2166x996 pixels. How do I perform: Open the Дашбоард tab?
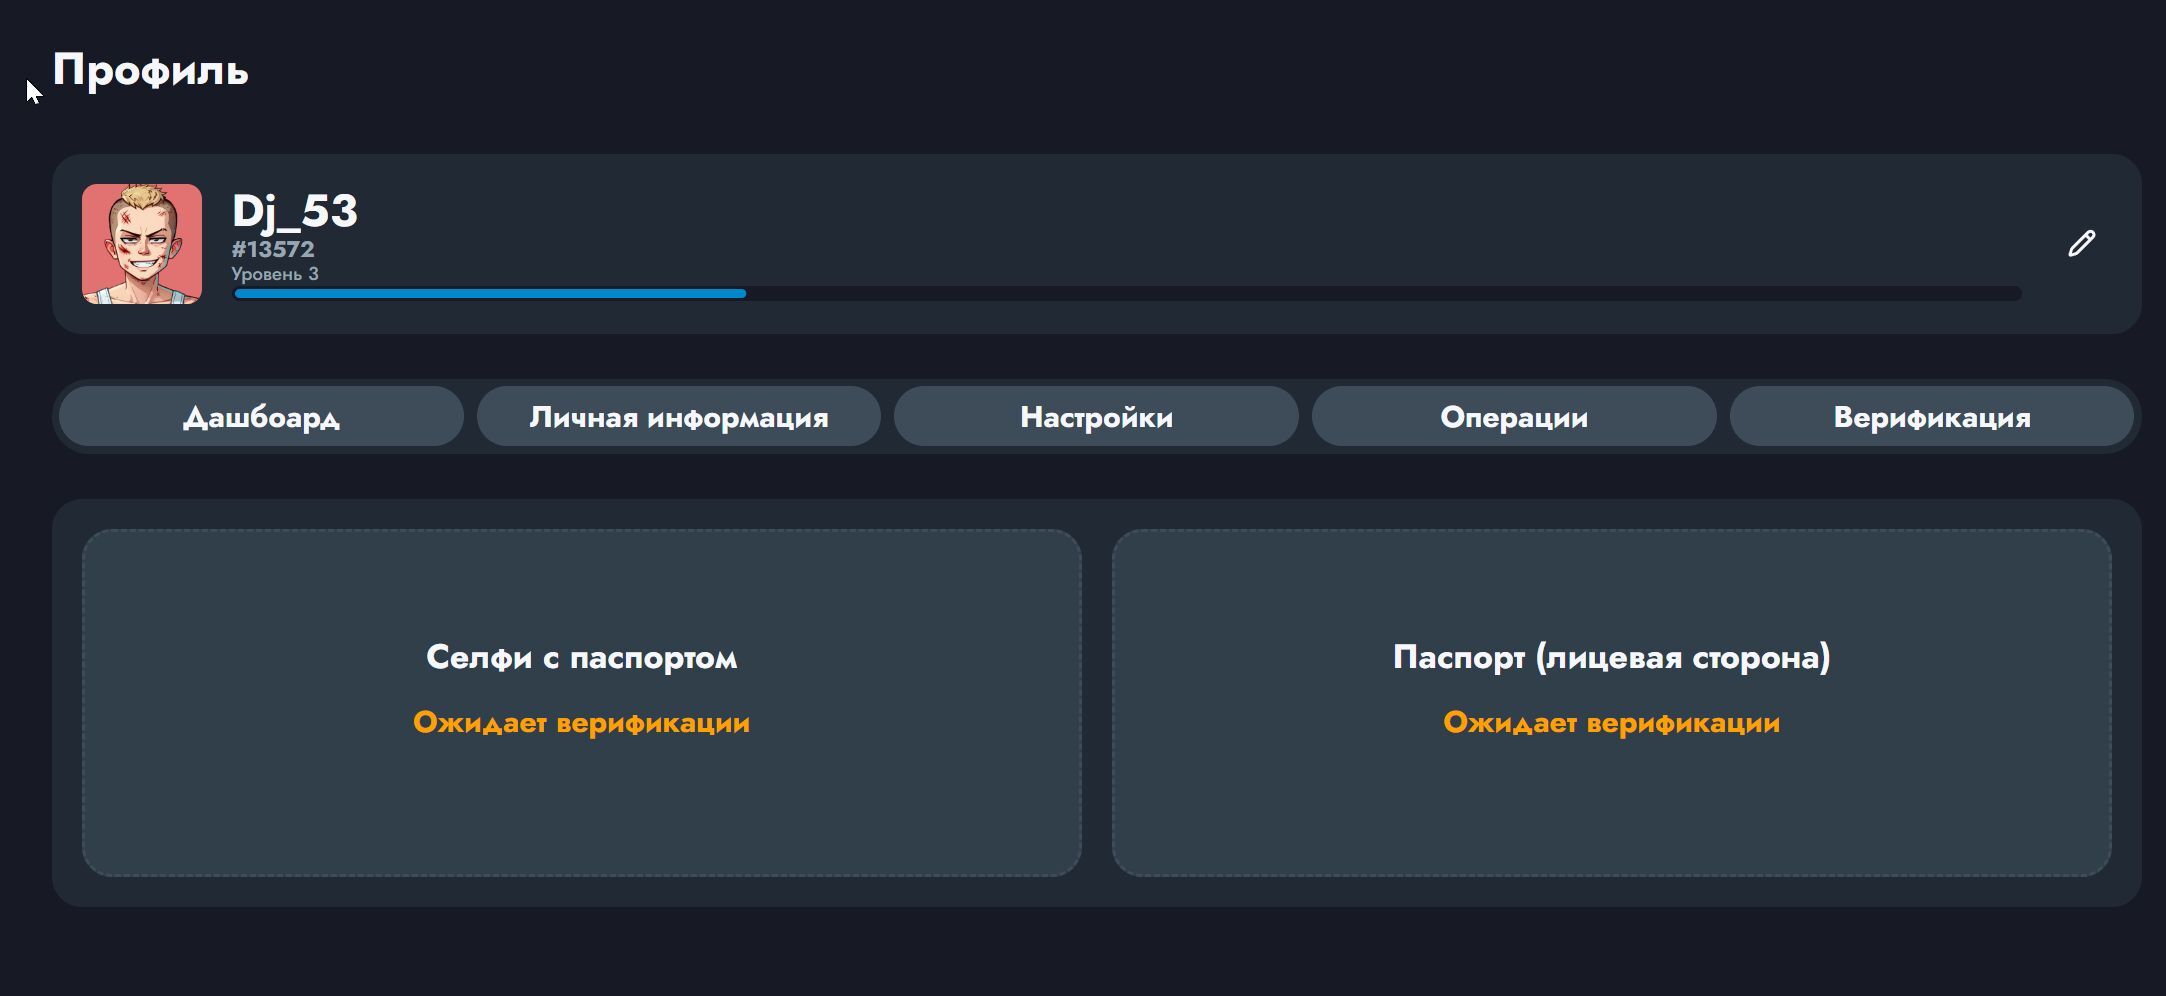point(261,417)
